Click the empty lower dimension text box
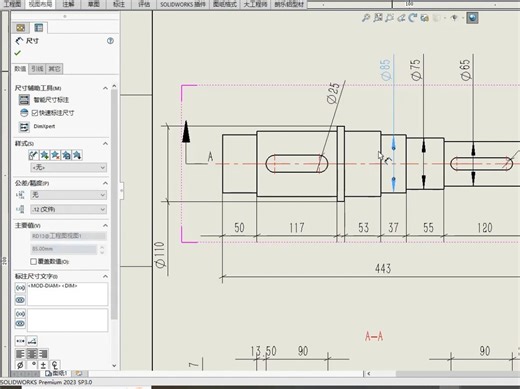The height and width of the screenshot is (389, 520). [68, 320]
